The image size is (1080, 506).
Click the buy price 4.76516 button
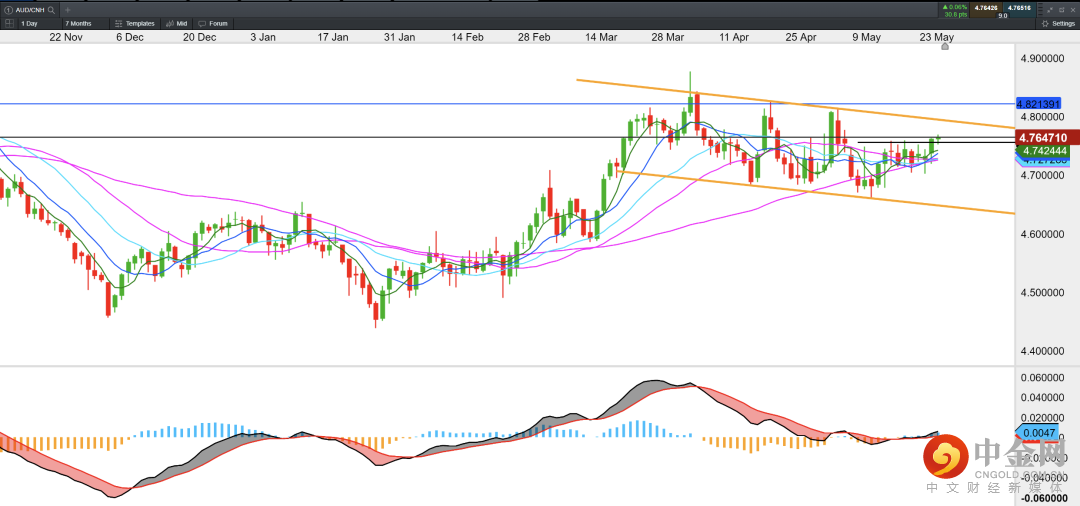(x=1019, y=8)
